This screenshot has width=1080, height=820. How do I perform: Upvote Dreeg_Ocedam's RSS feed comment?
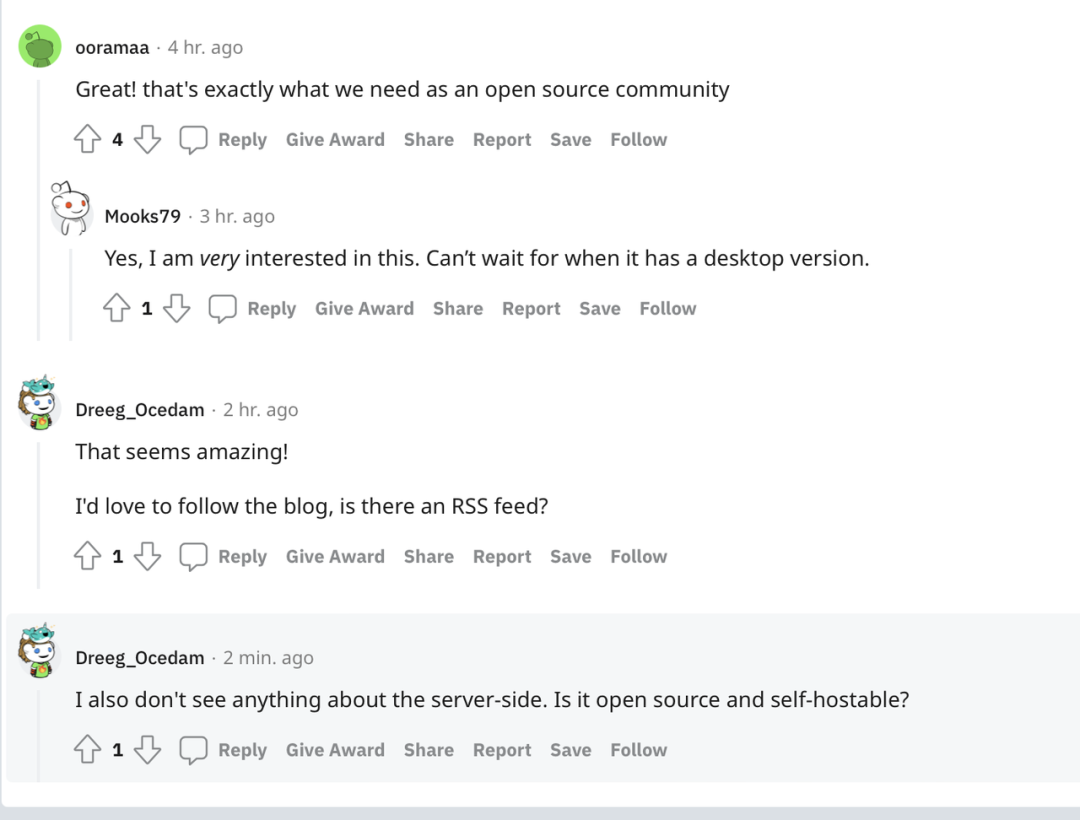[x=88, y=557]
